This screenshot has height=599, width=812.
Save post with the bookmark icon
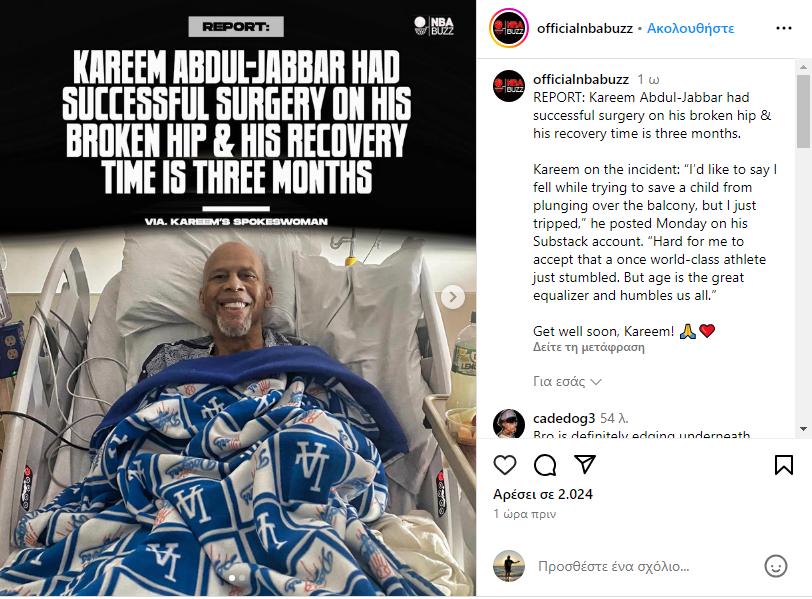784,465
